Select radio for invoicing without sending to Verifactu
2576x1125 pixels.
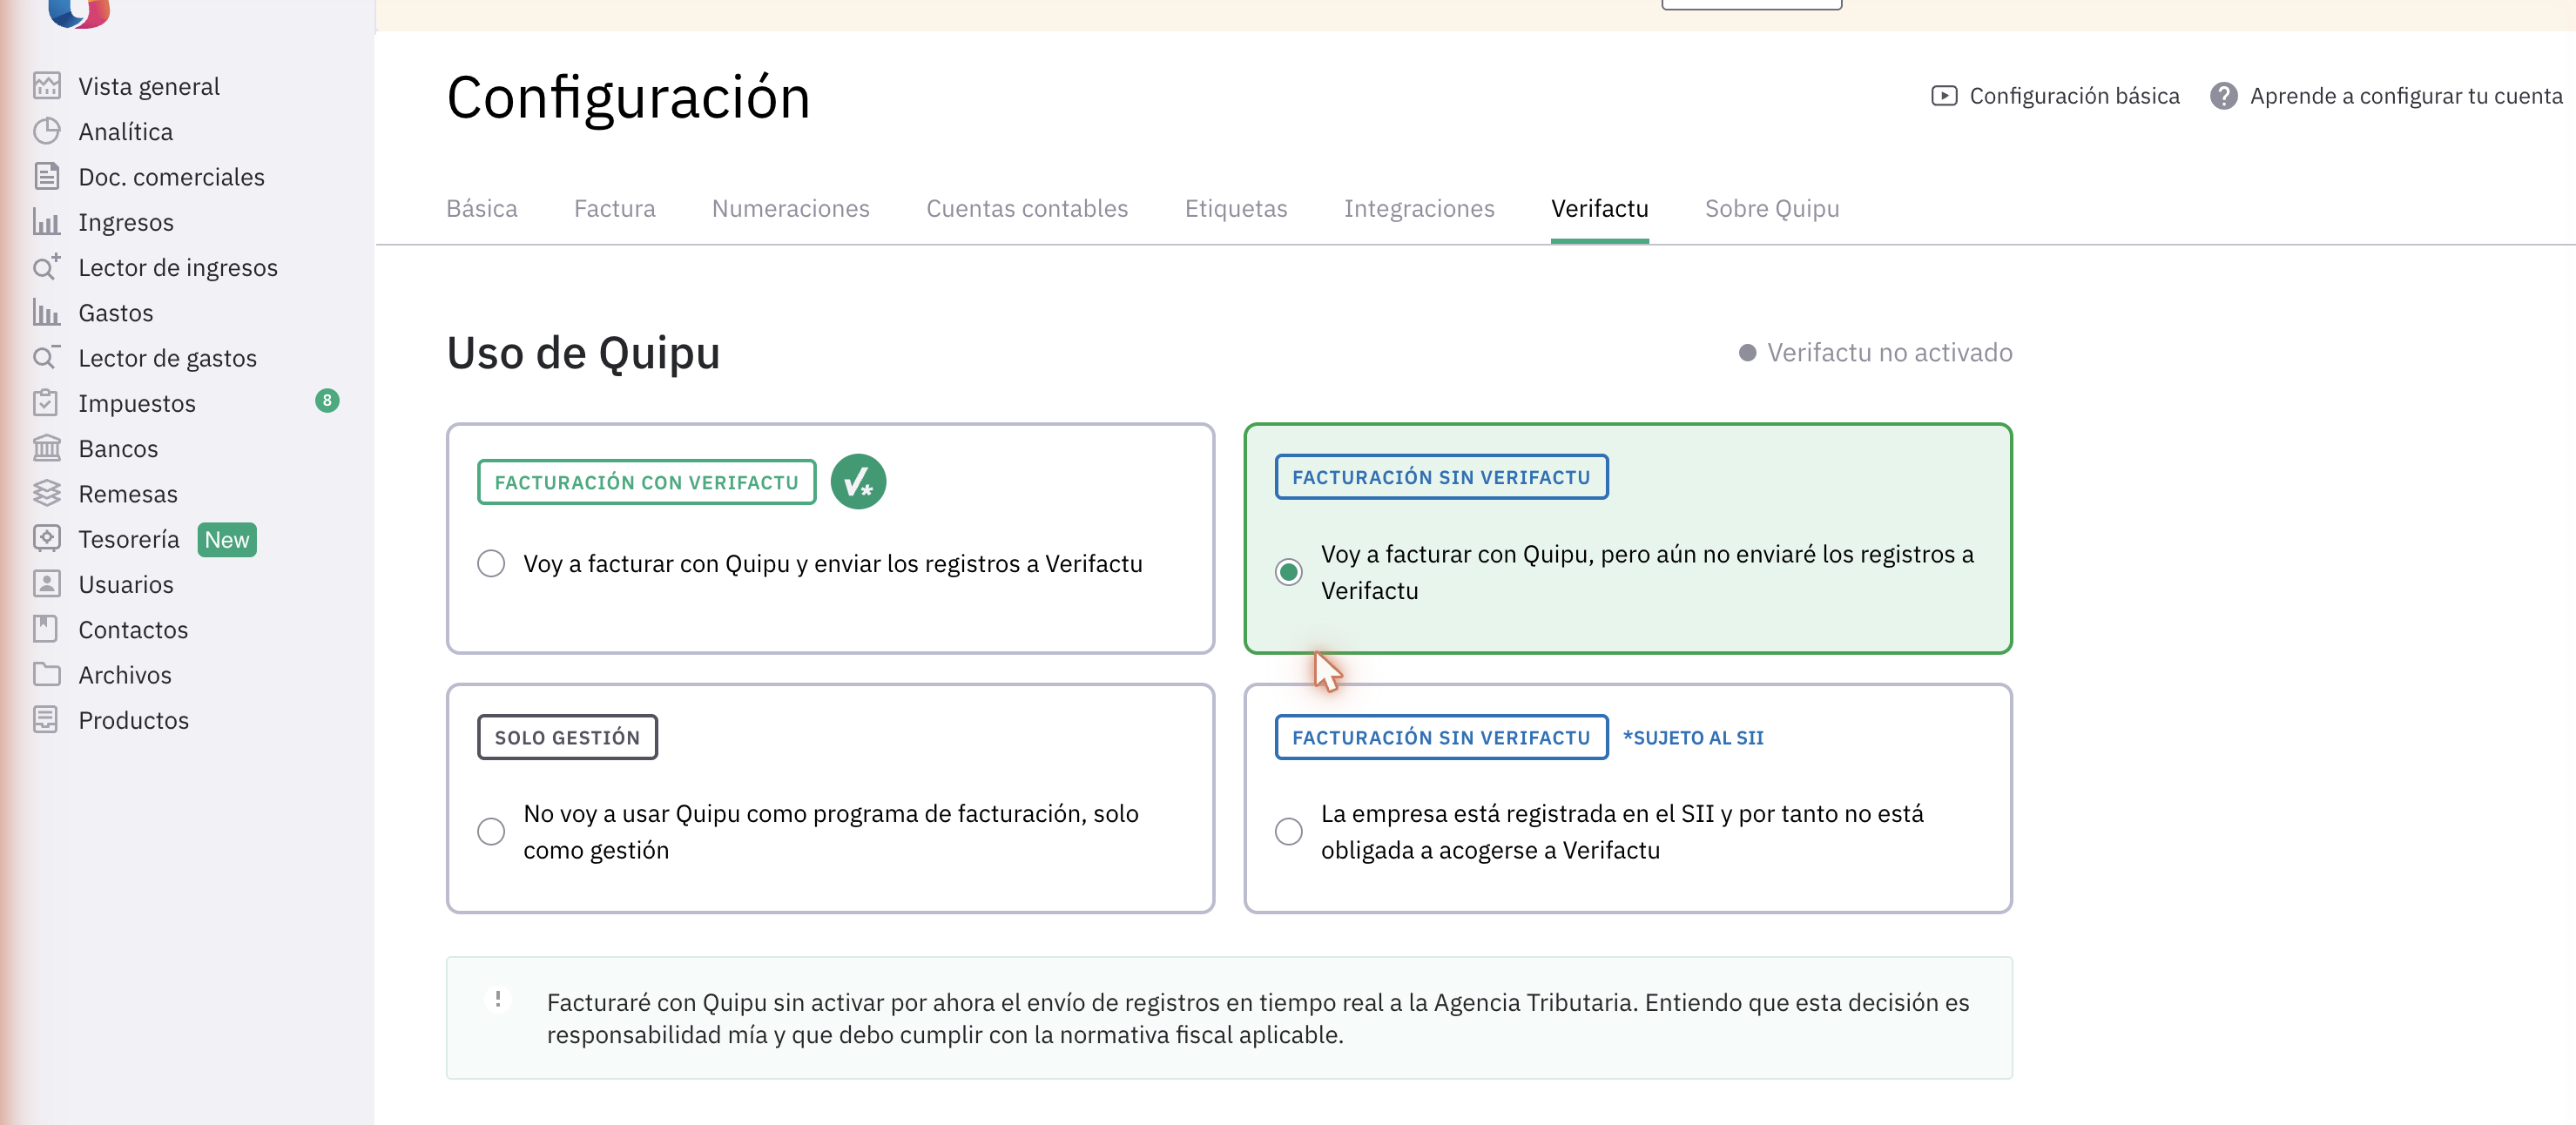click(x=1288, y=572)
